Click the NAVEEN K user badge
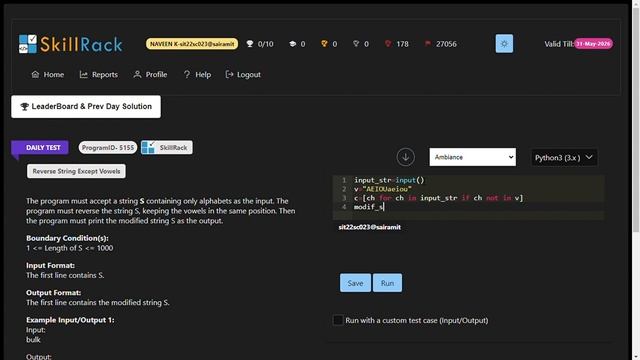640x360 pixels. (x=192, y=44)
